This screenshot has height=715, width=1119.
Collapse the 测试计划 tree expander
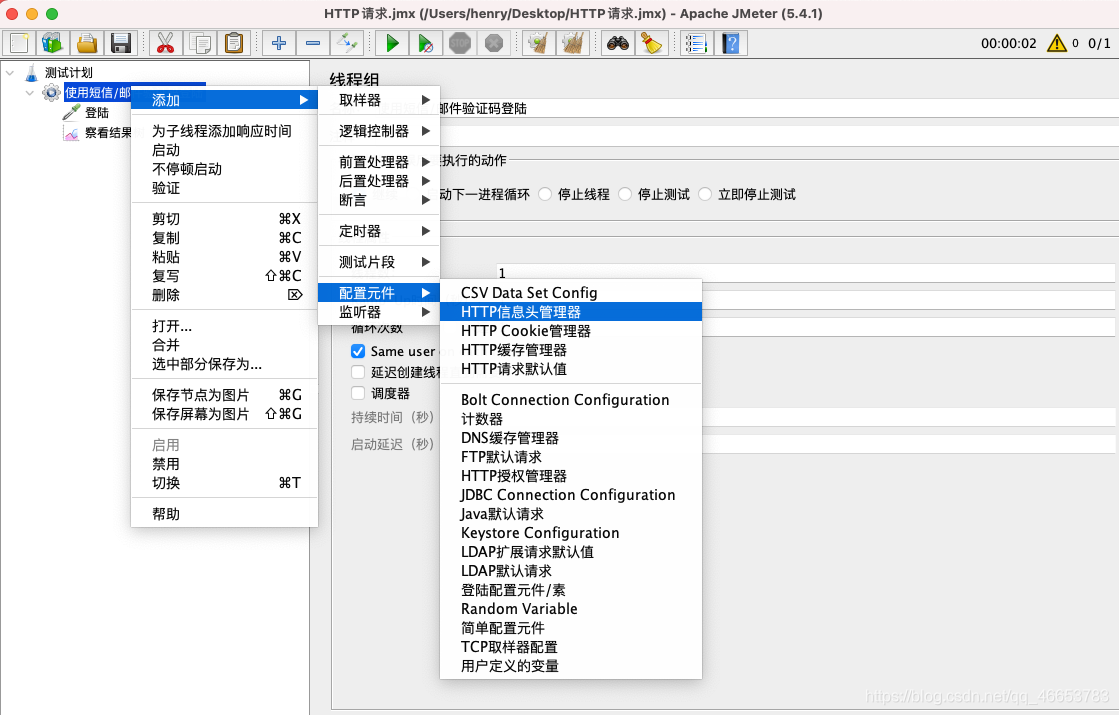point(10,73)
